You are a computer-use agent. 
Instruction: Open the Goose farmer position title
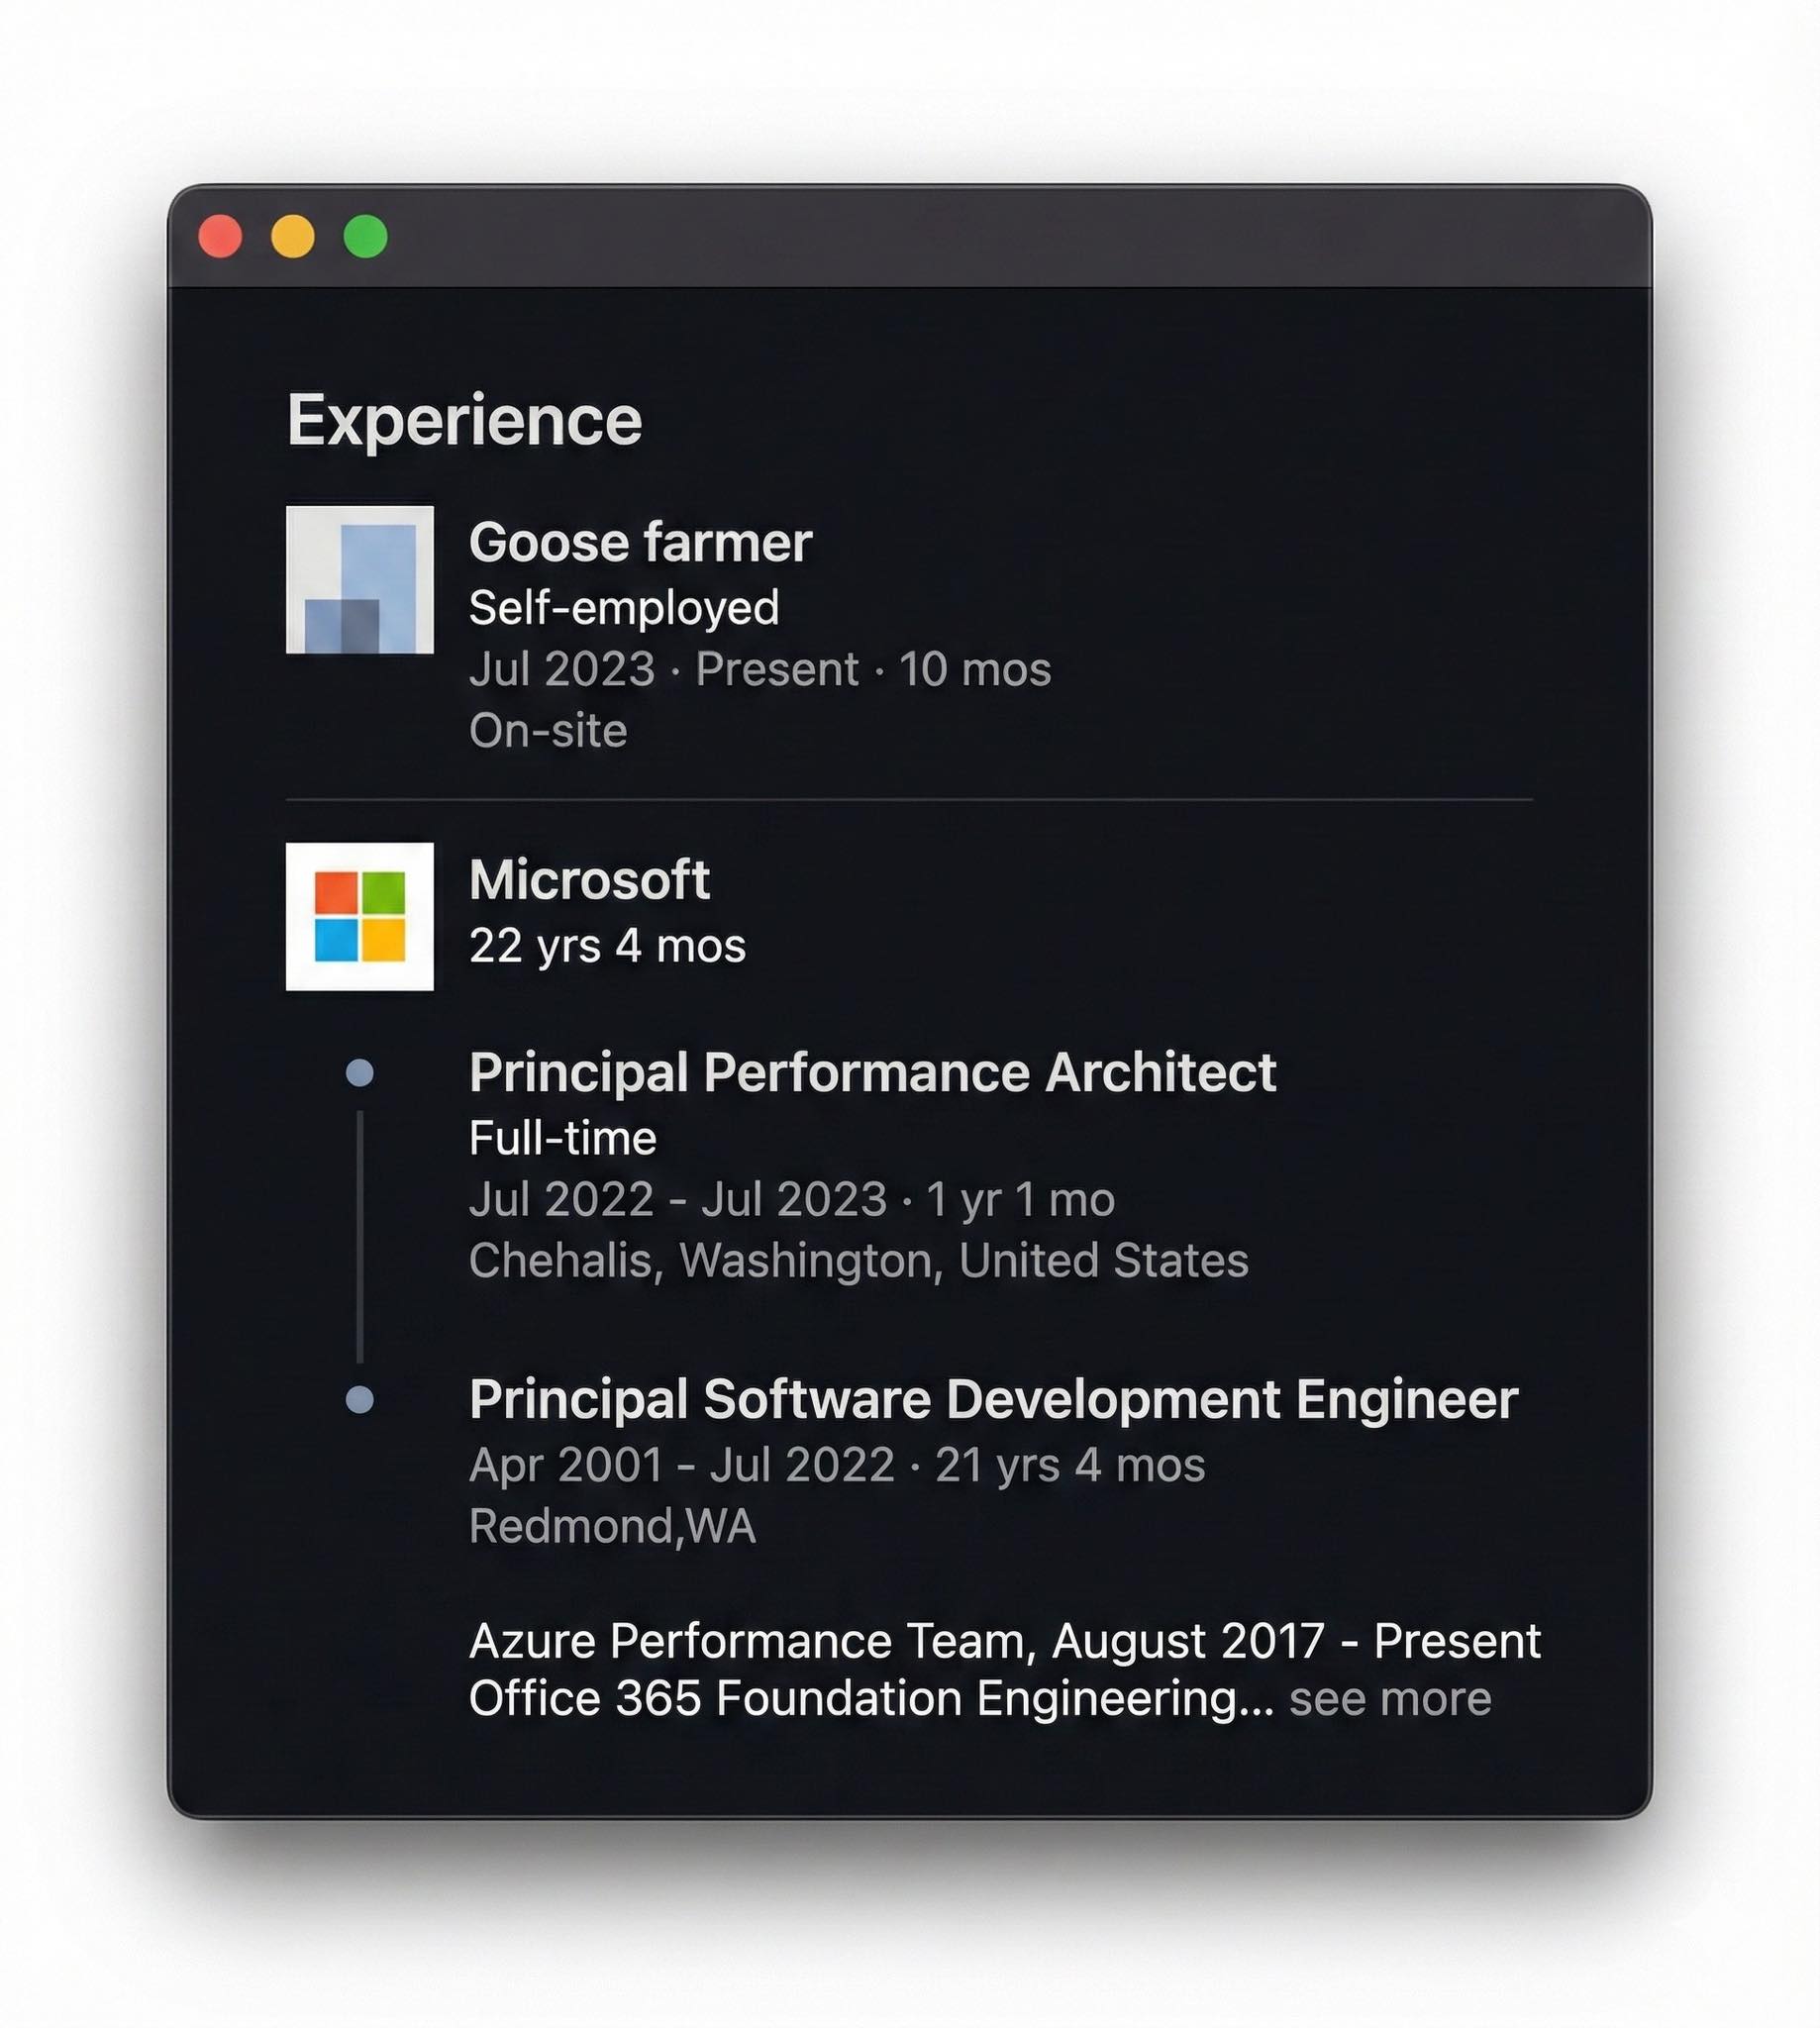(640, 542)
